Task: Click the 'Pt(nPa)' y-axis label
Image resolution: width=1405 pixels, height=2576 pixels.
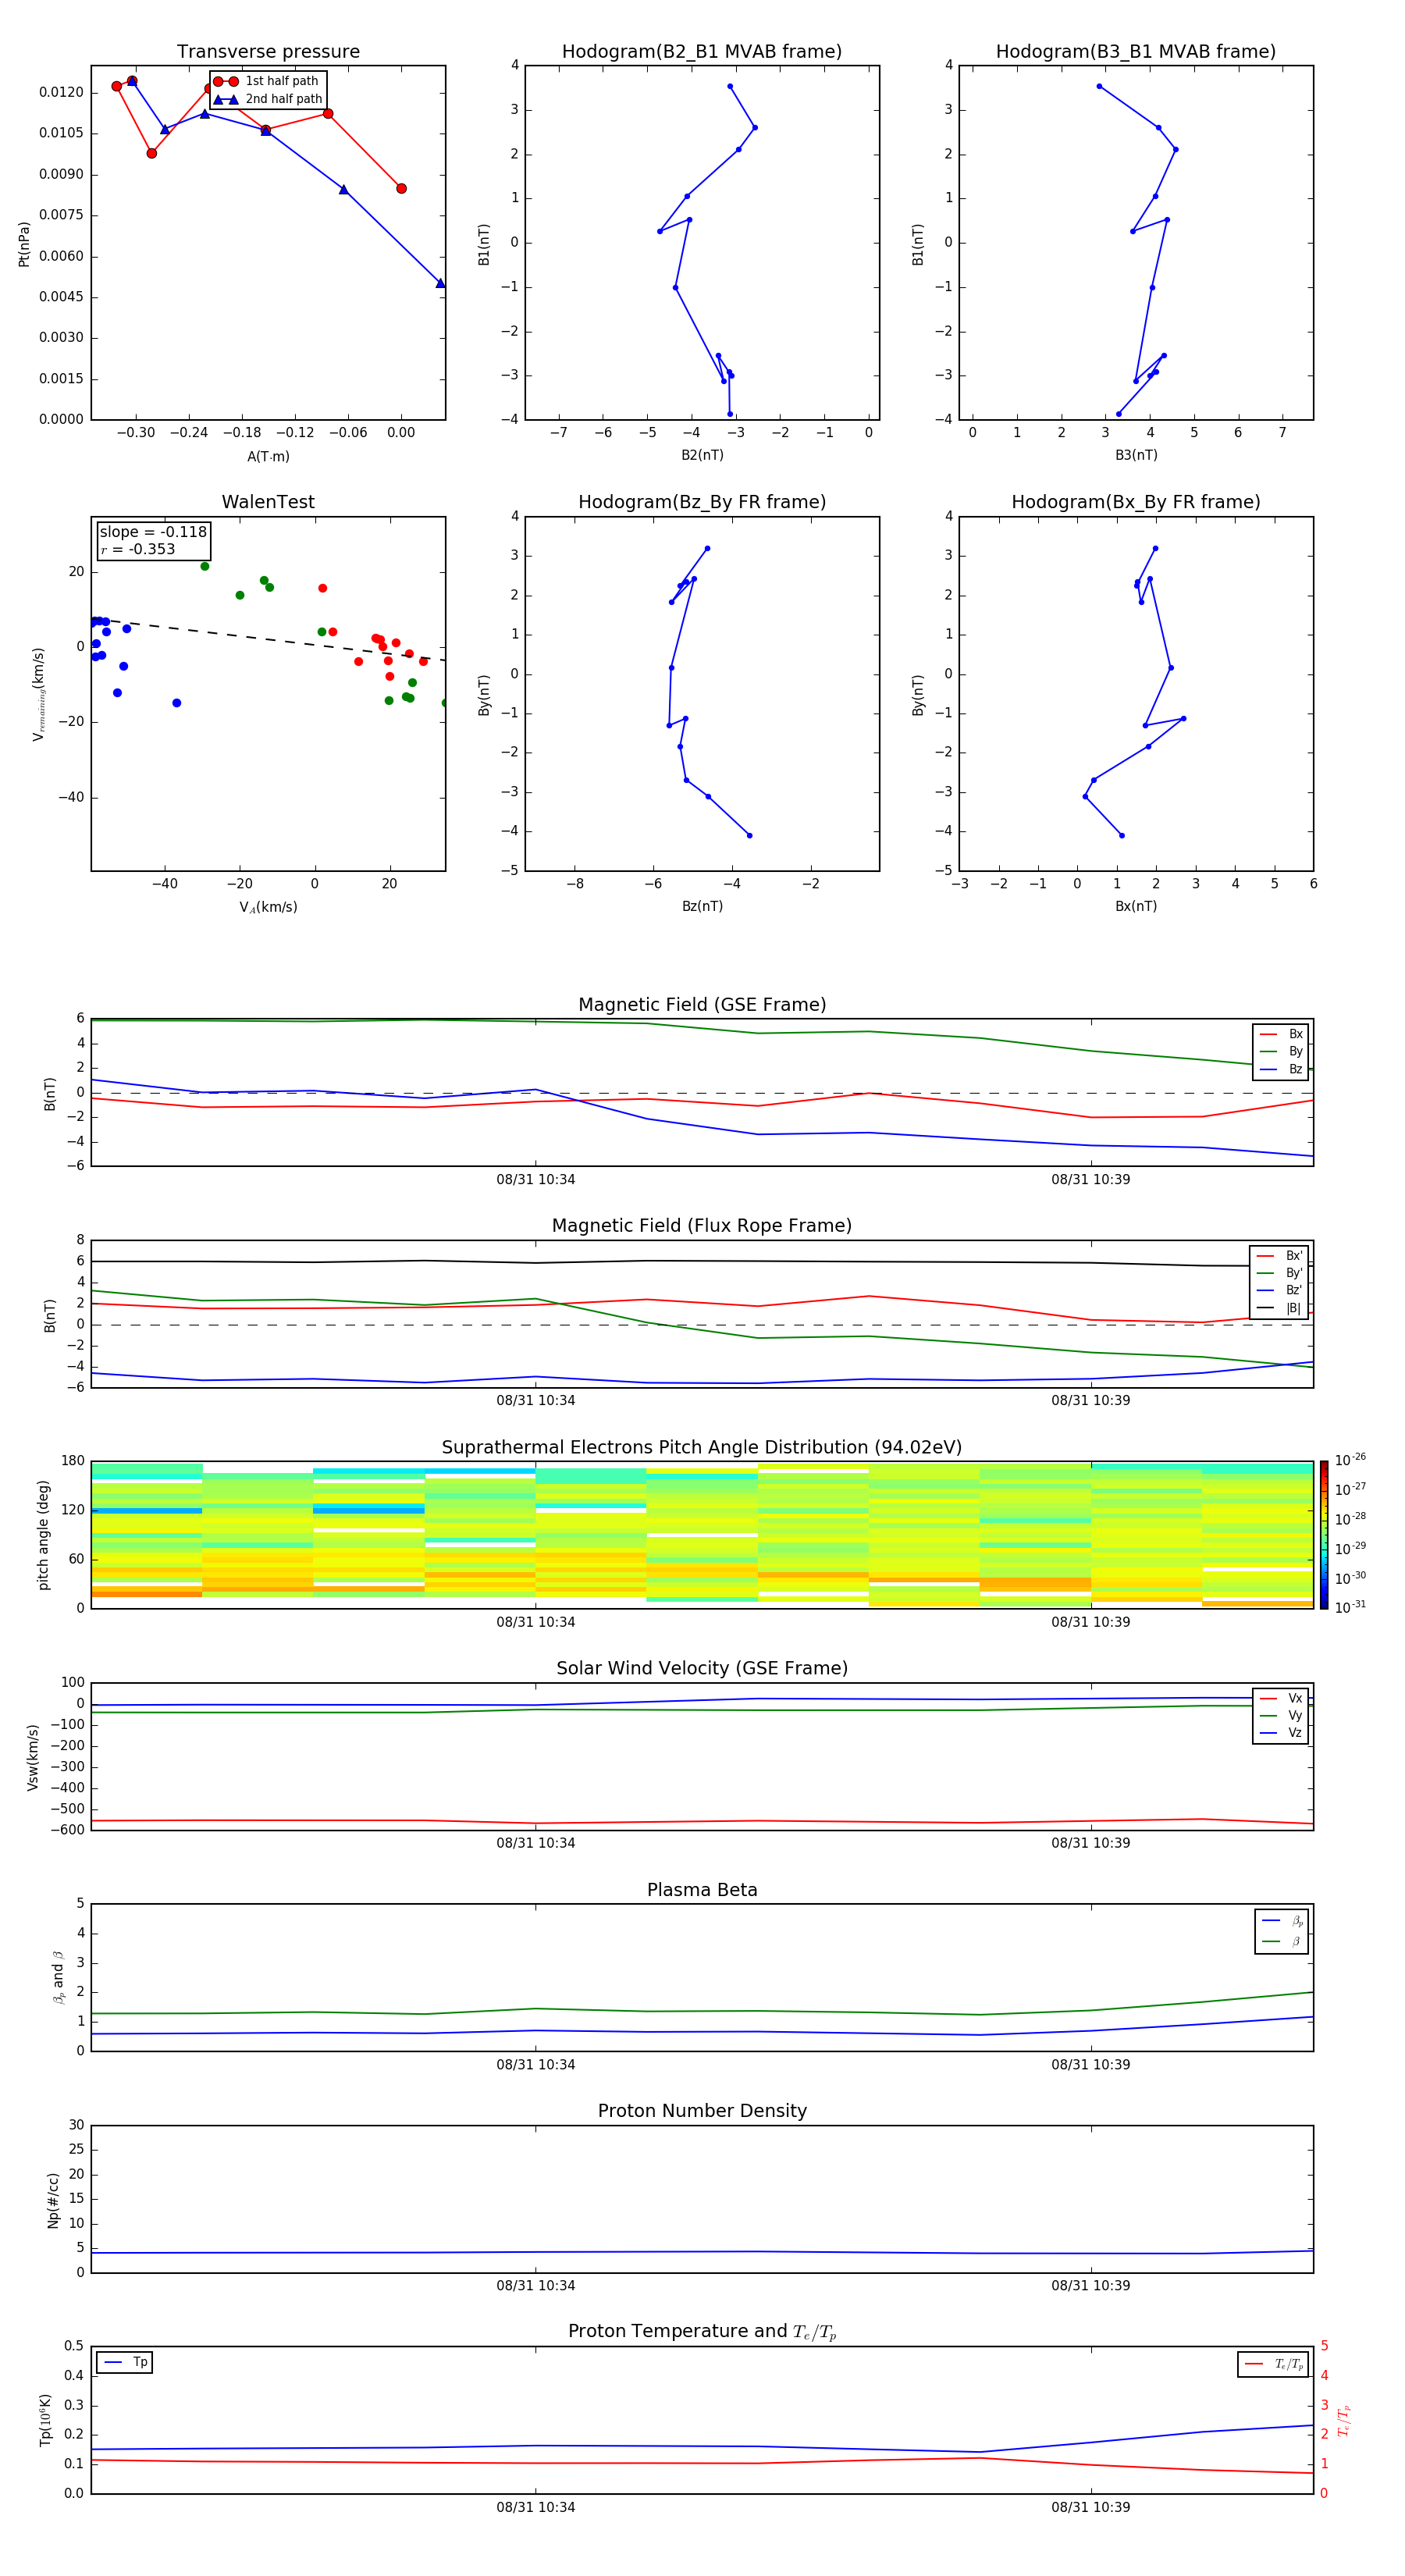Action: click(x=24, y=244)
